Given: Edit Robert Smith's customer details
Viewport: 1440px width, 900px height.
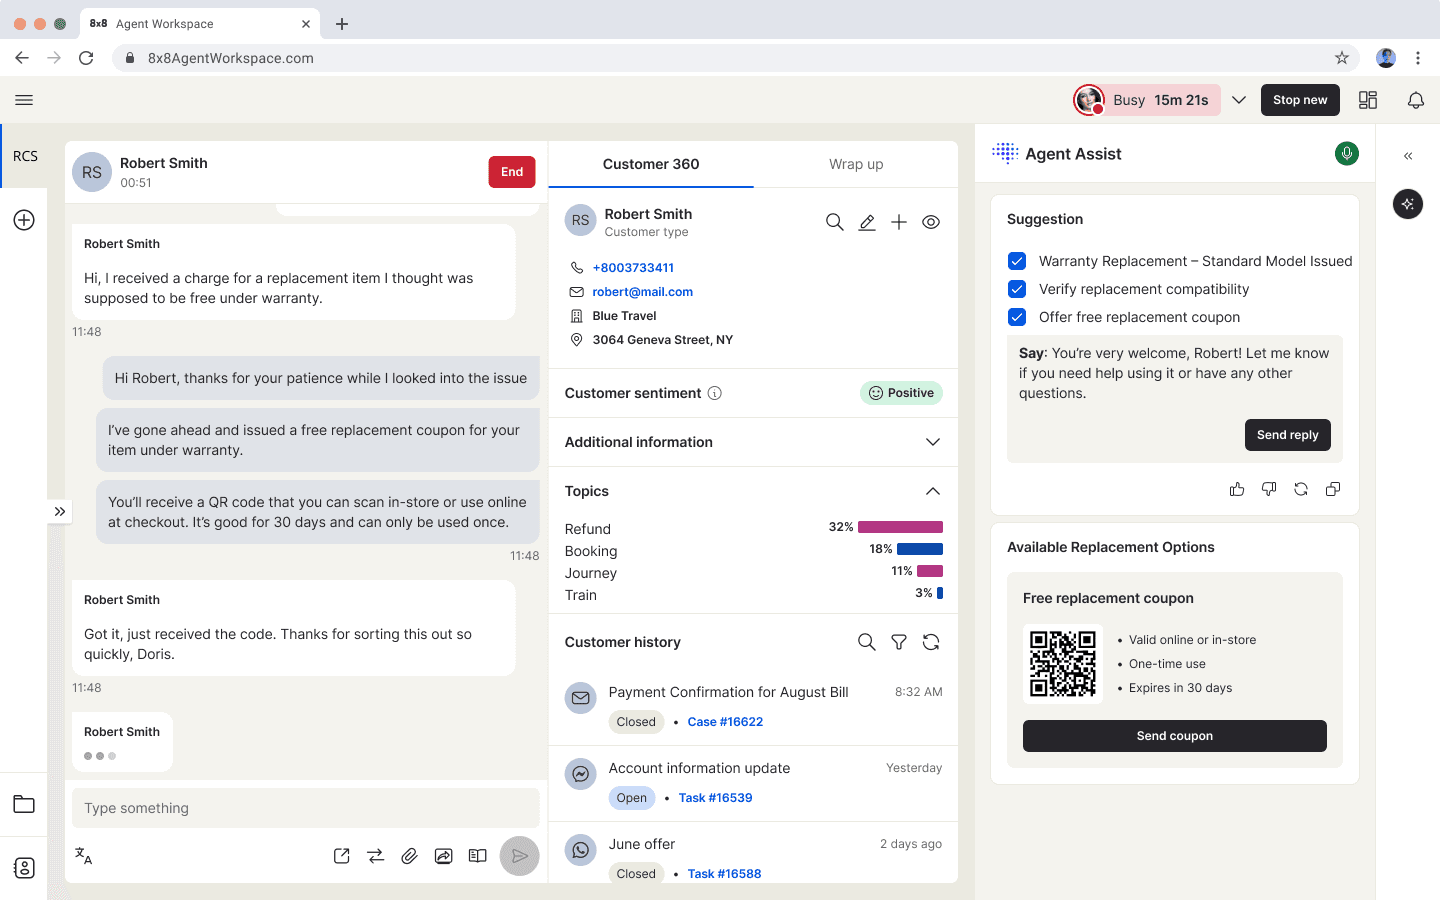Looking at the screenshot, I should coord(867,222).
